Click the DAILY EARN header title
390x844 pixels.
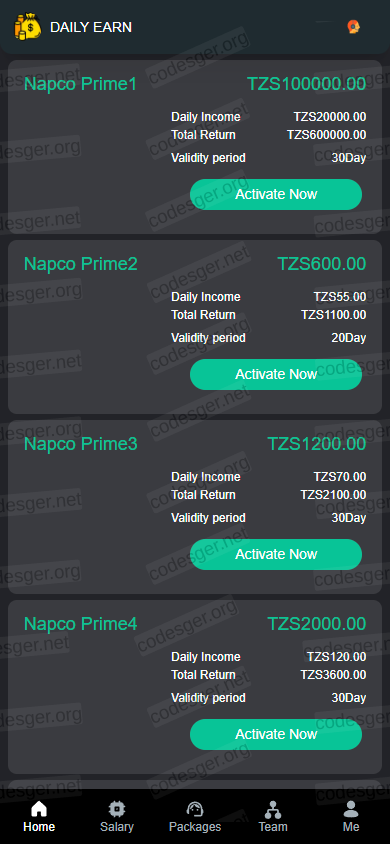coord(91,27)
